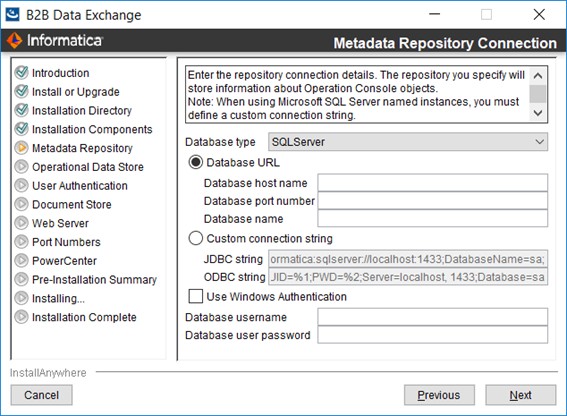Click the Informatica logo icon in header
567x416 pixels.
14,40
